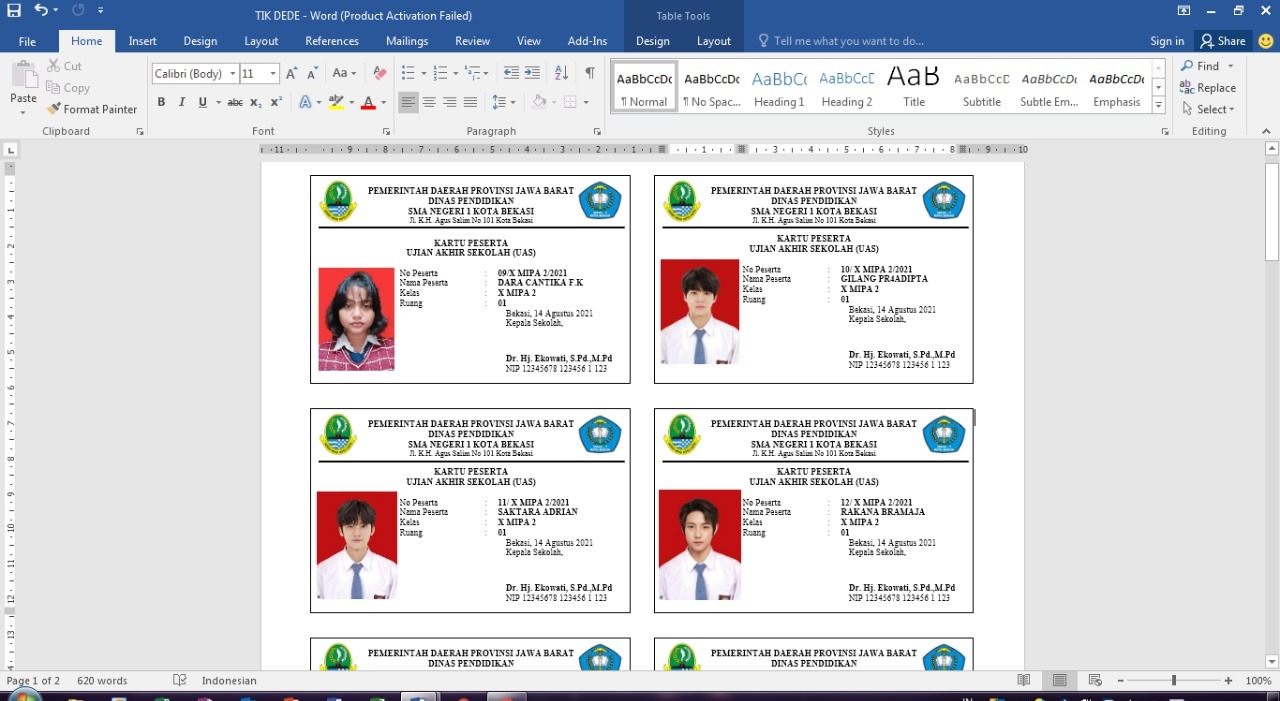Sort the selected paragraphs

(x=561, y=73)
